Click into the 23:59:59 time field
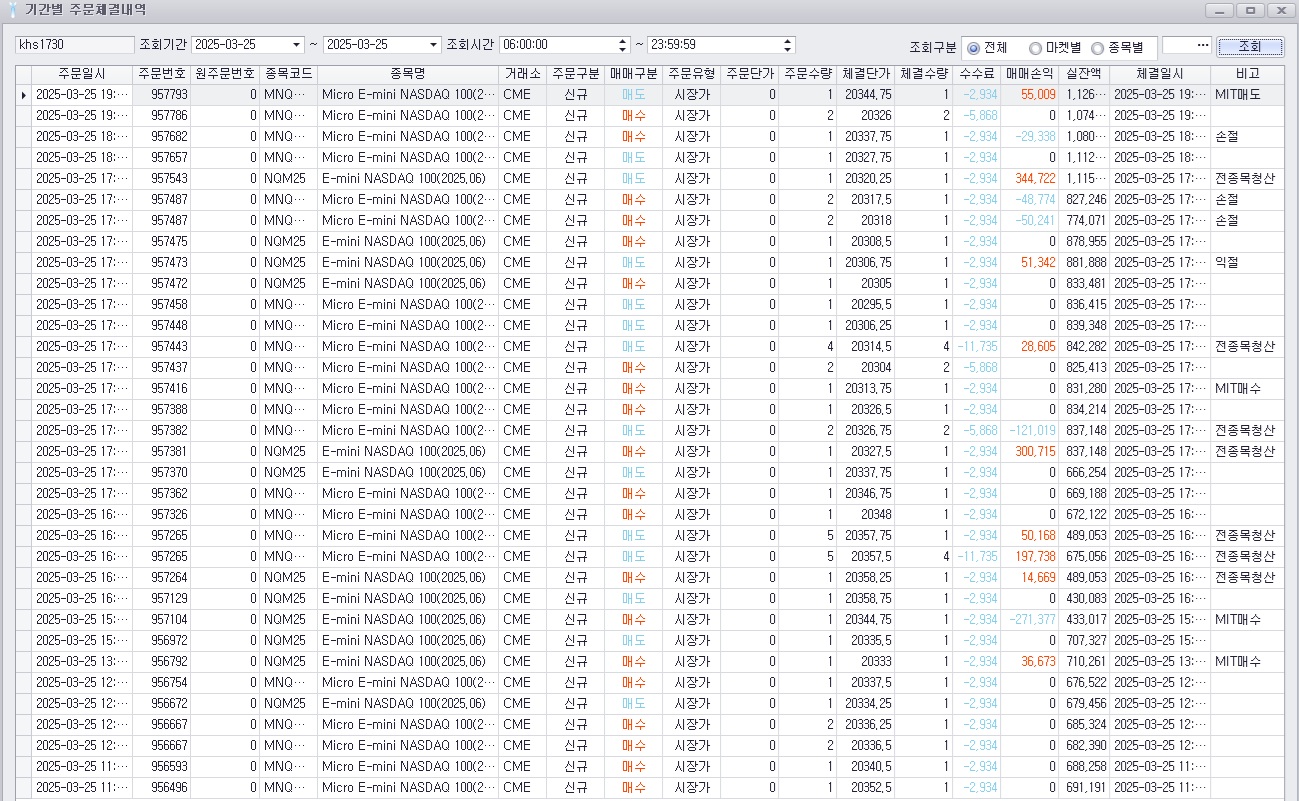The image size is (1299, 801). [x=715, y=45]
